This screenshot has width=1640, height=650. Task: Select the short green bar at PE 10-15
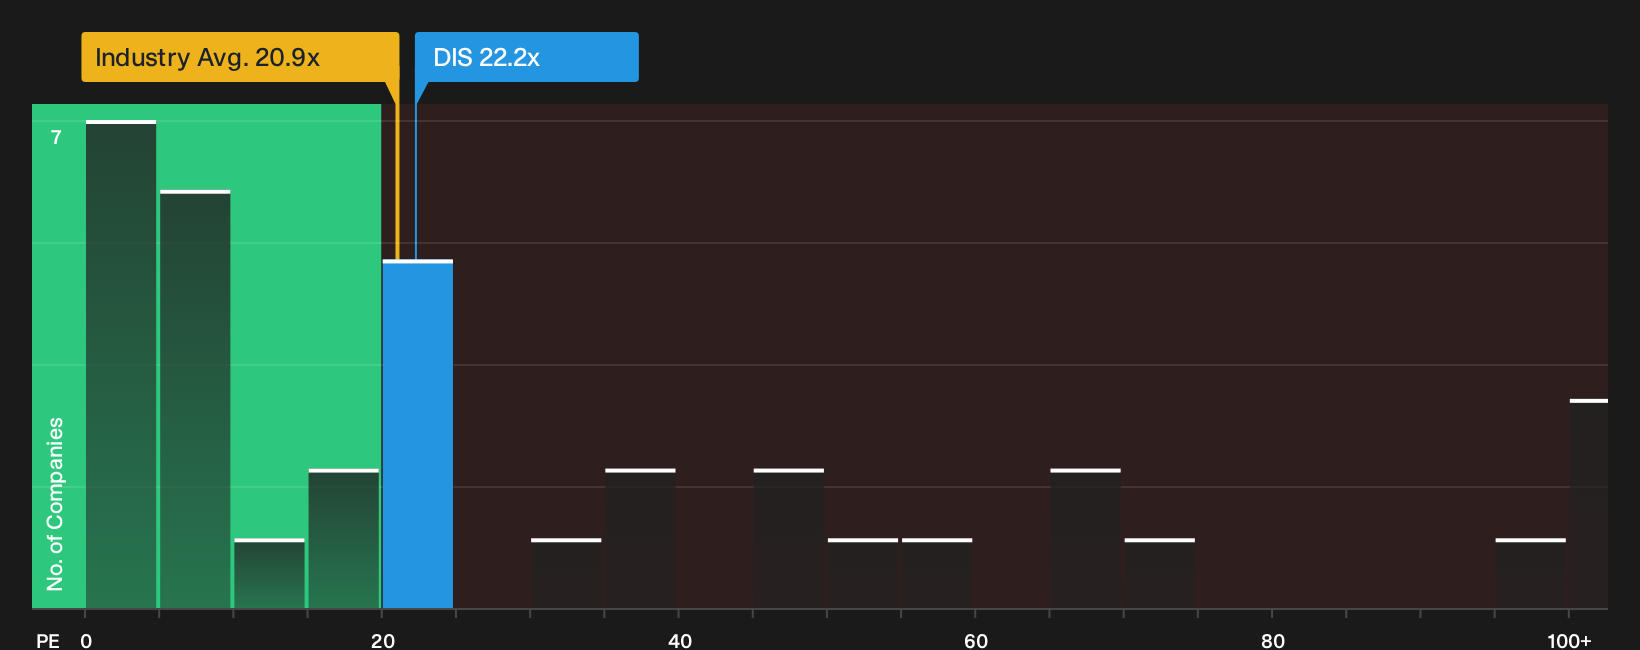(x=269, y=573)
